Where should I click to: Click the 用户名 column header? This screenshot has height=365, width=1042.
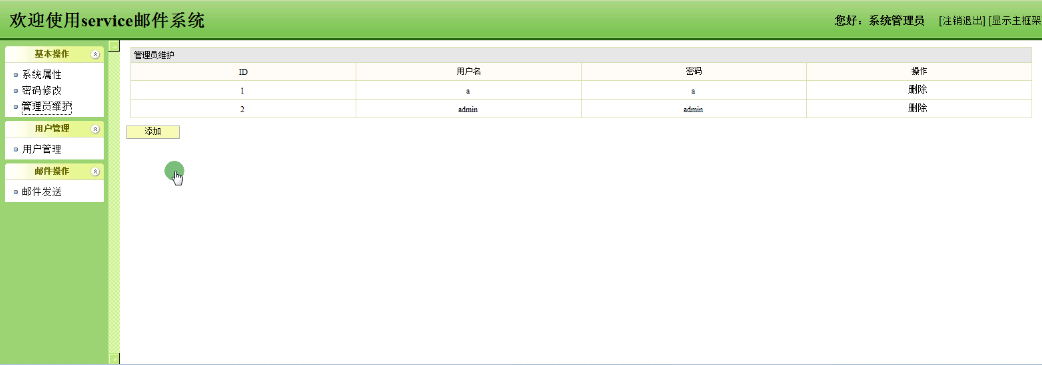[469, 71]
